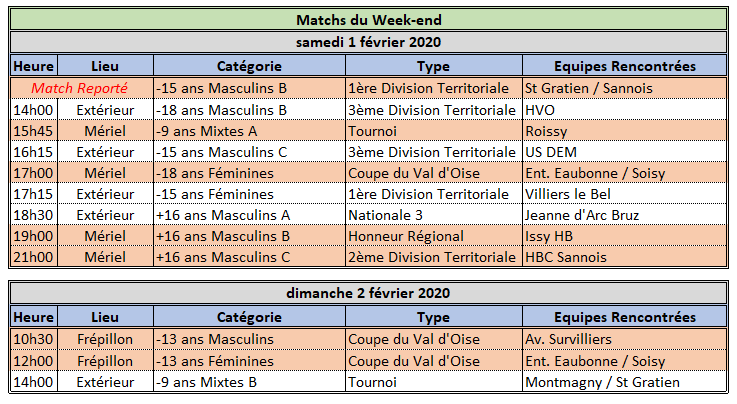The height and width of the screenshot is (404, 737).
Task: Click the 'Jeanne d'Arc Bruz' cell
Action: [625, 215]
